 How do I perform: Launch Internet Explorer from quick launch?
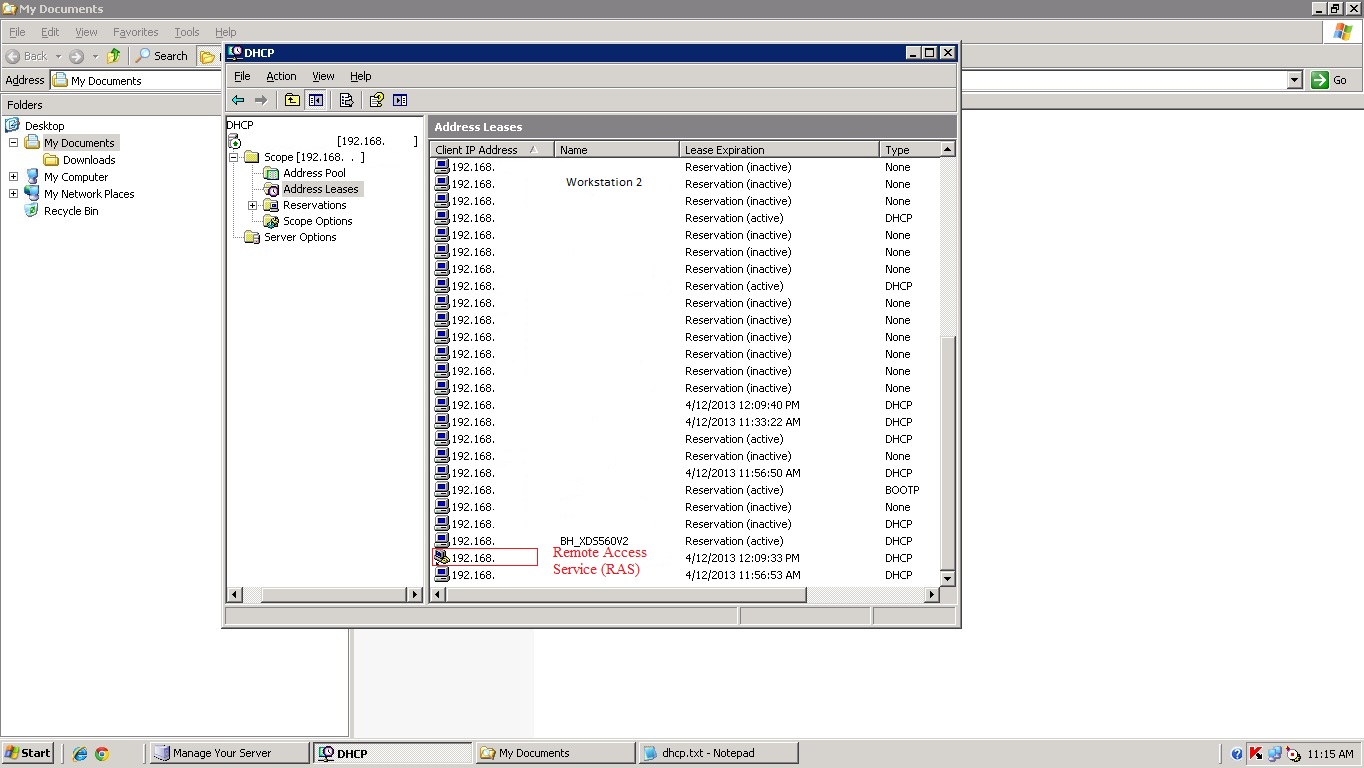(79, 753)
